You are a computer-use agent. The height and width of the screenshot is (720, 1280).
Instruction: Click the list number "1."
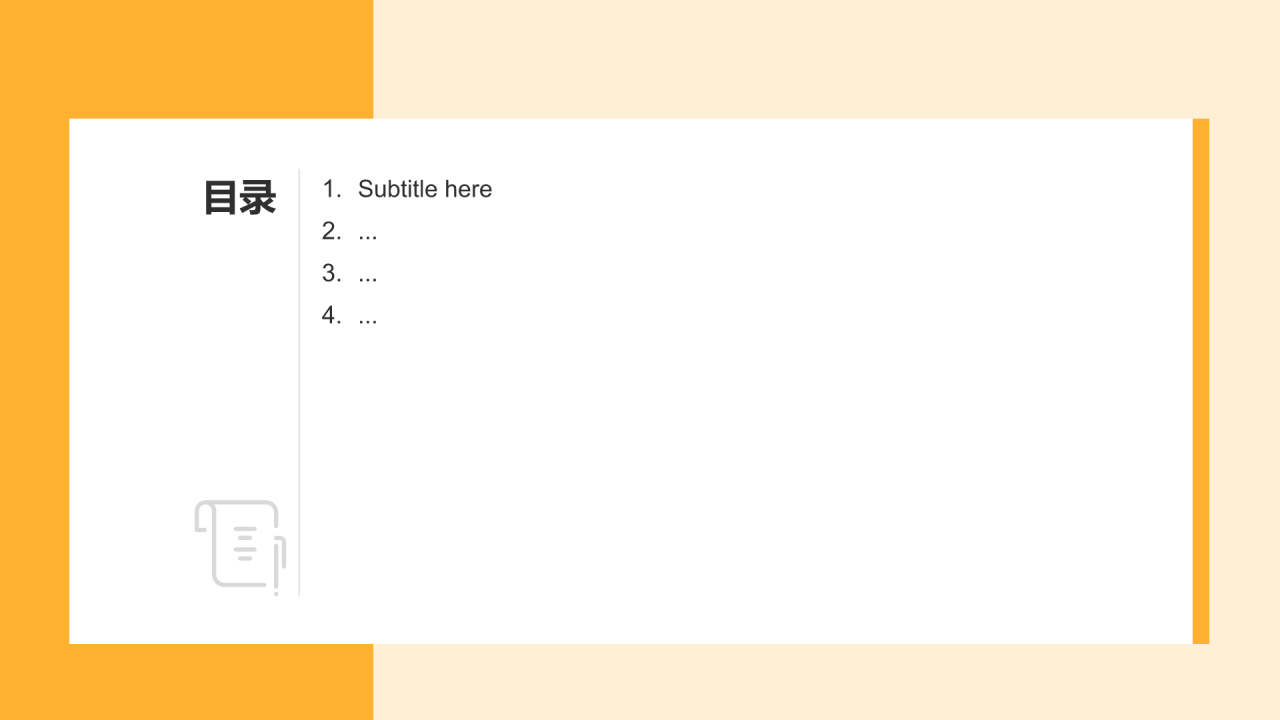(332, 189)
